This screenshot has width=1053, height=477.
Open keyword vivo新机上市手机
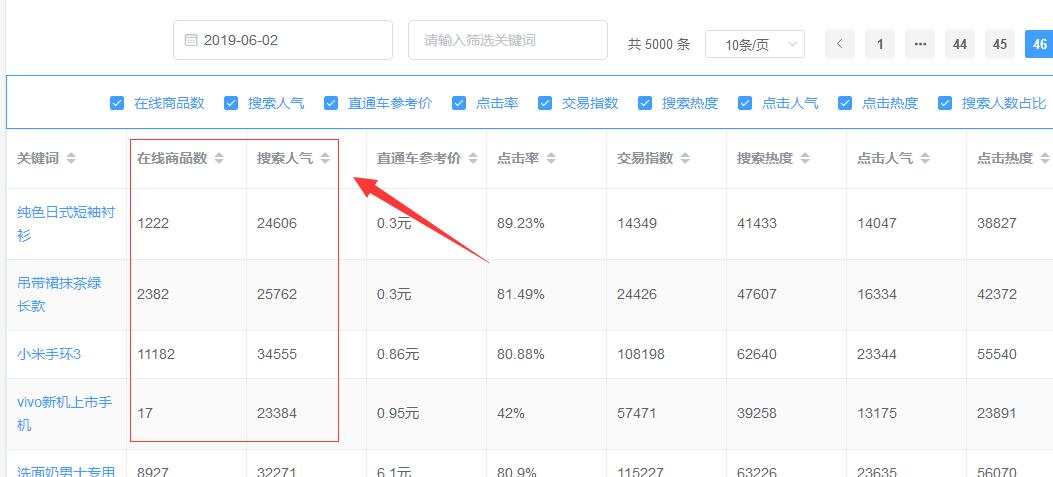(x=64, y=413)
